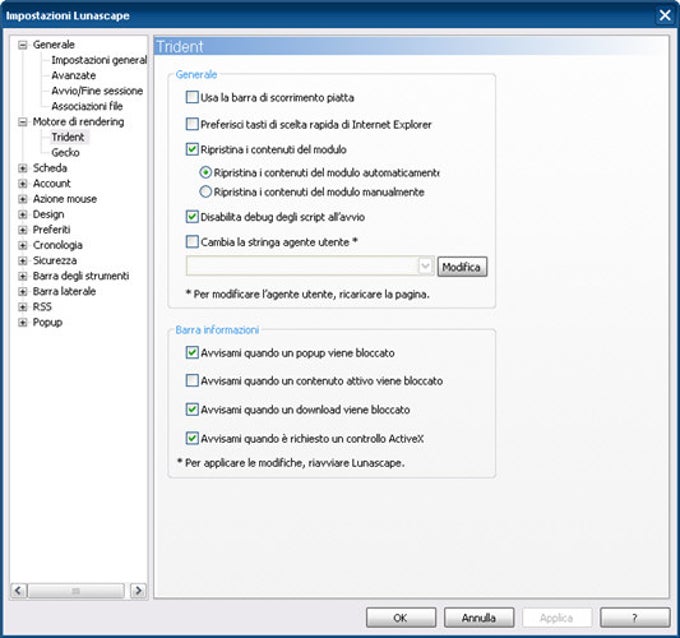
Task: Open Associazioni file settings
Action: [87, 106]
